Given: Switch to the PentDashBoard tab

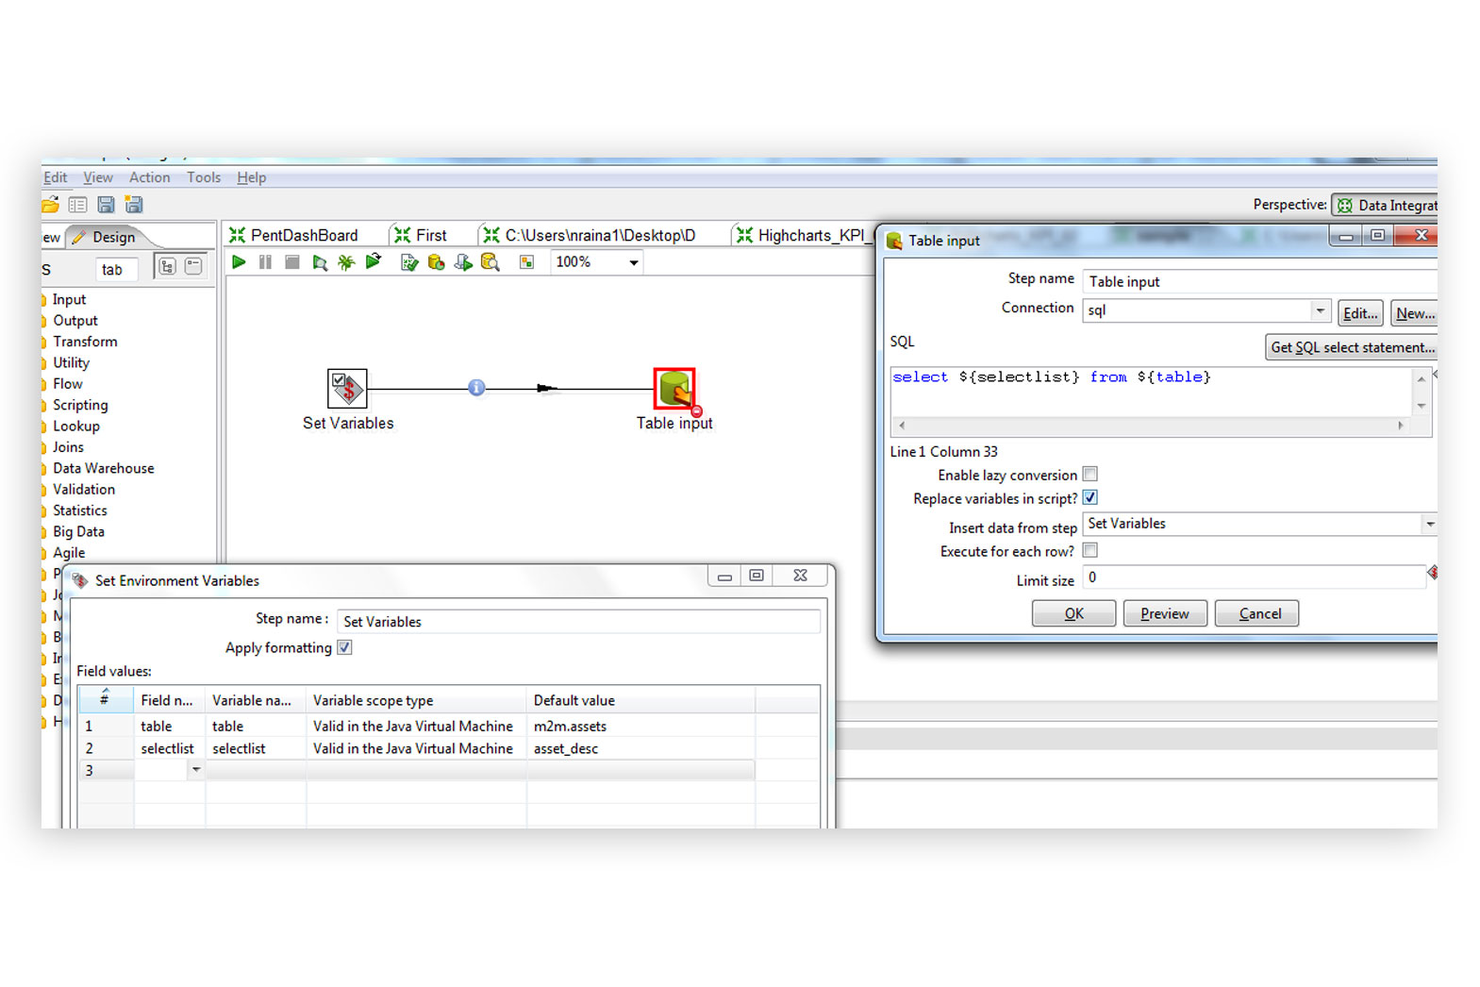Looking at the screenshot, I should pos(302,234).
